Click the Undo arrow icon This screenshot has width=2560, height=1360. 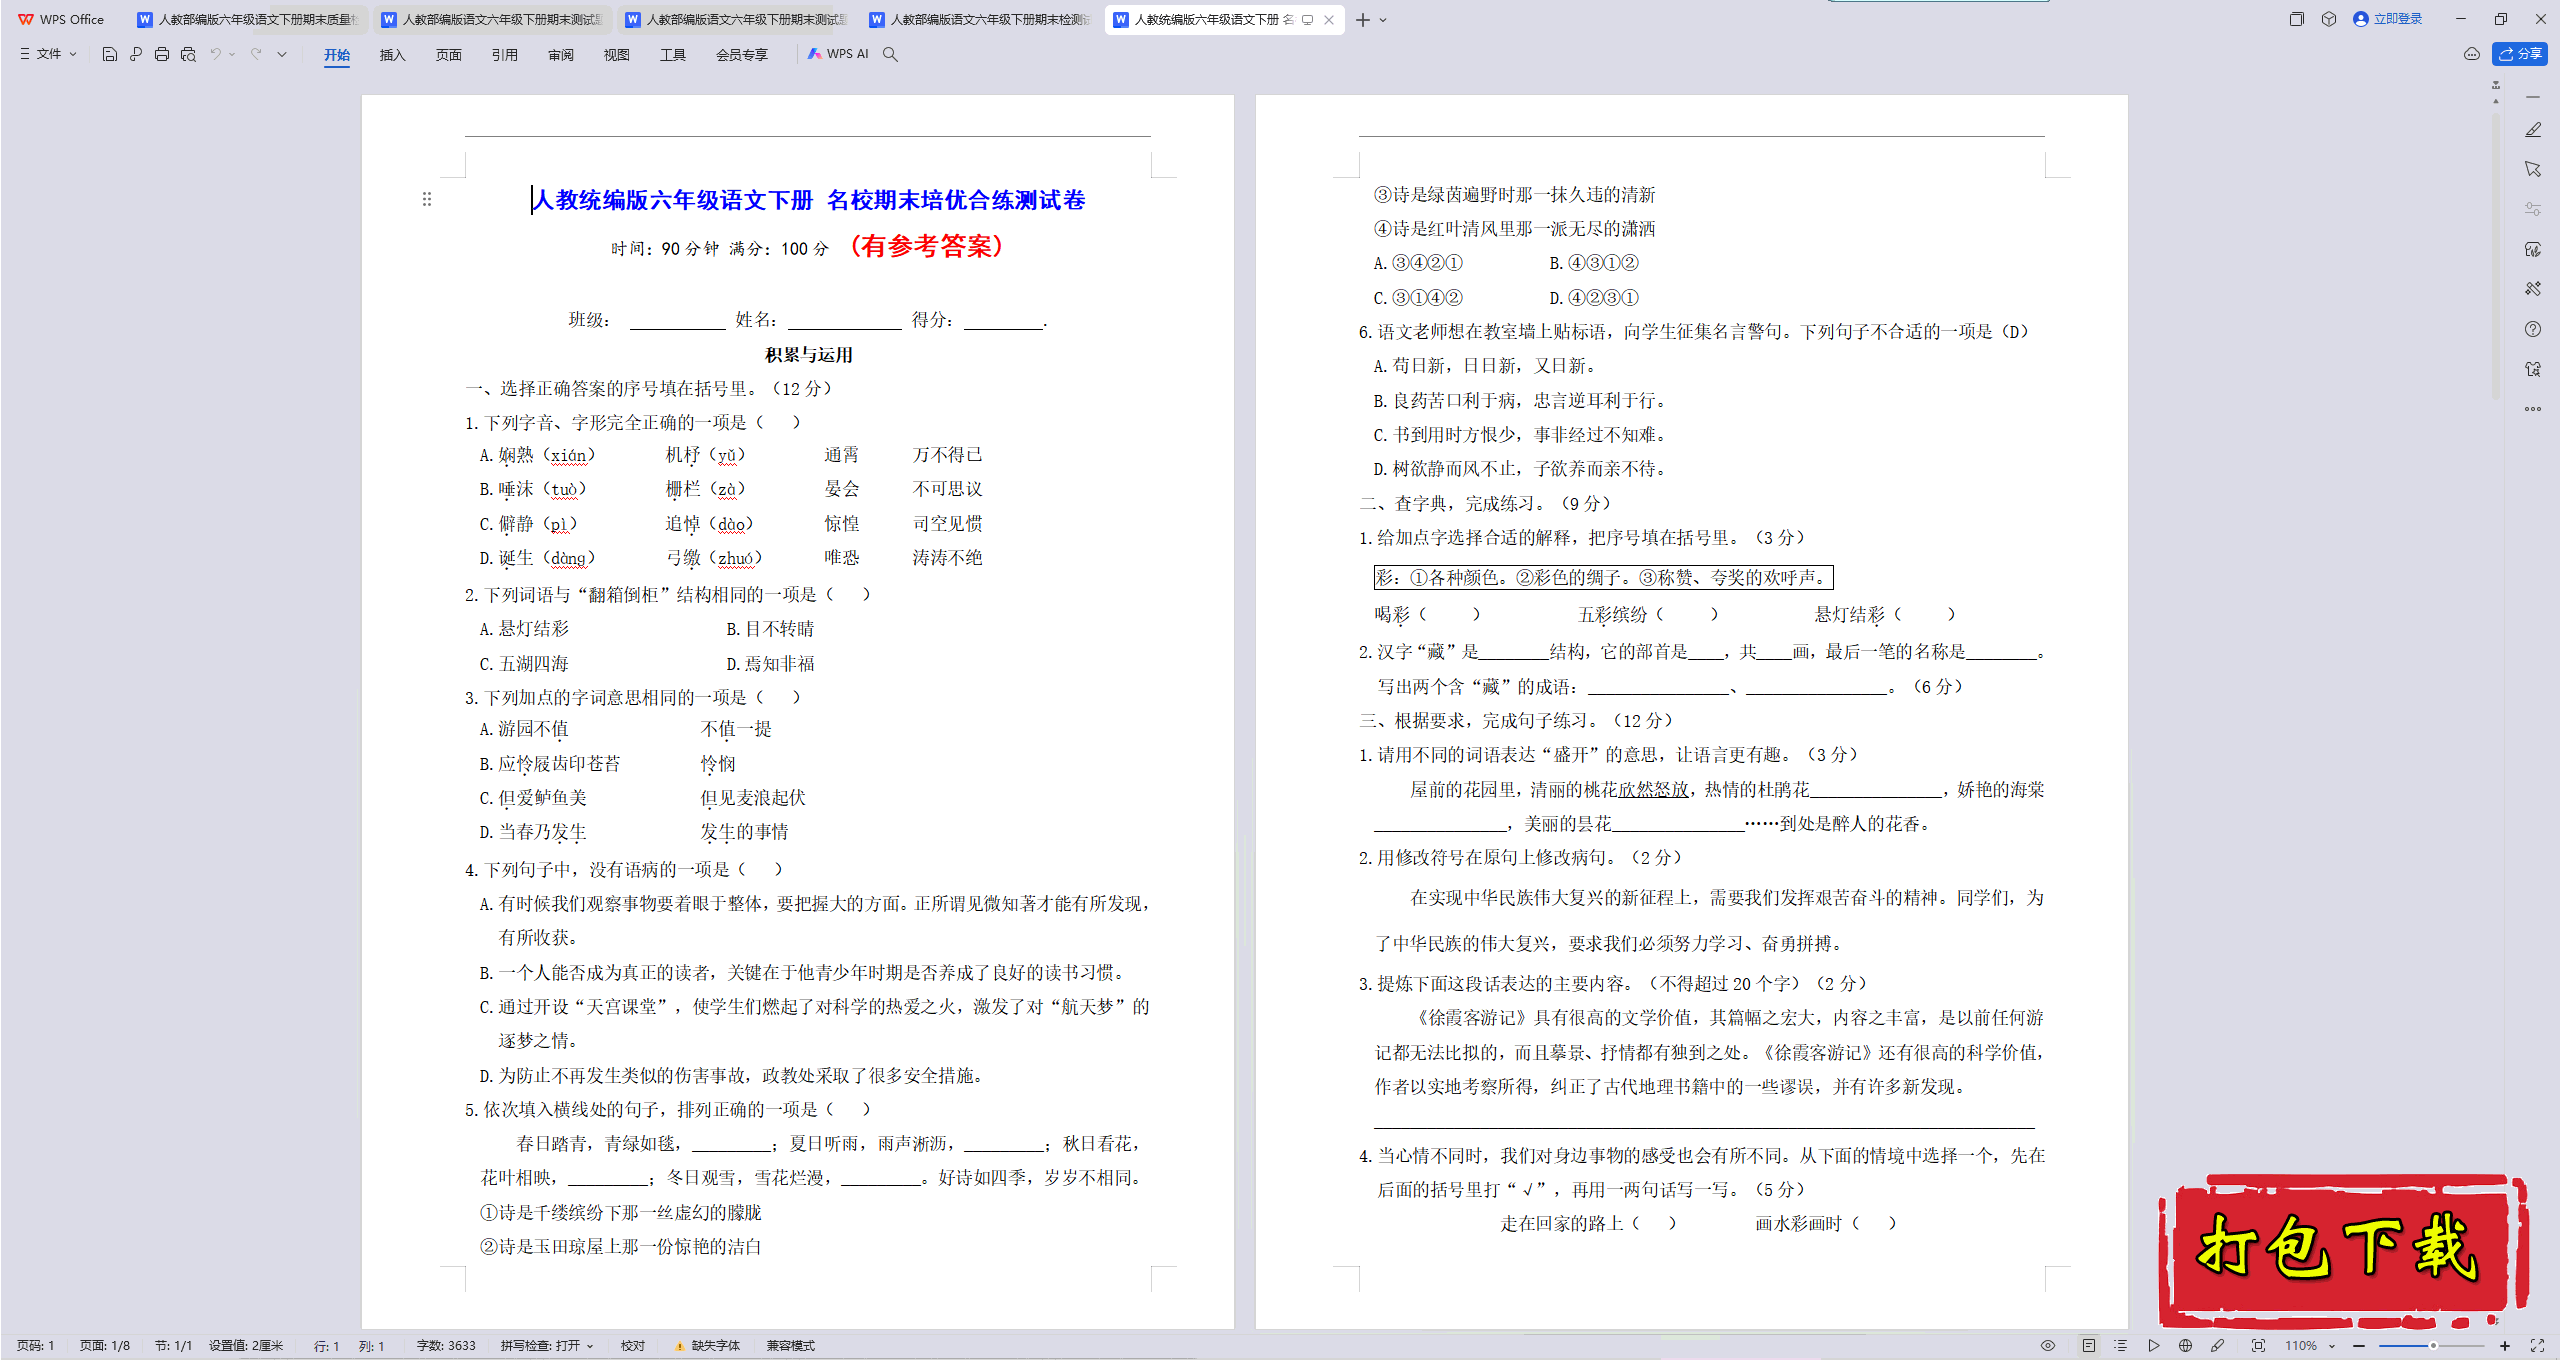[215, 54]
